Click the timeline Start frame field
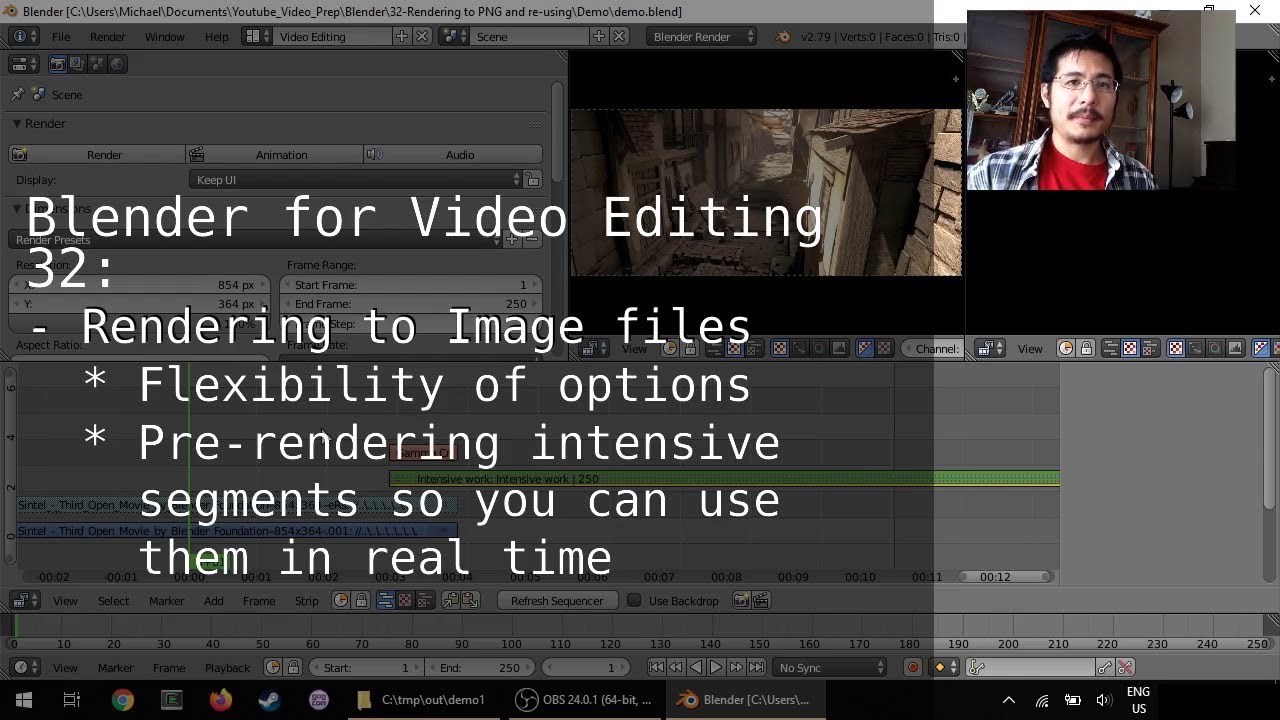 [x=366, y=667]
